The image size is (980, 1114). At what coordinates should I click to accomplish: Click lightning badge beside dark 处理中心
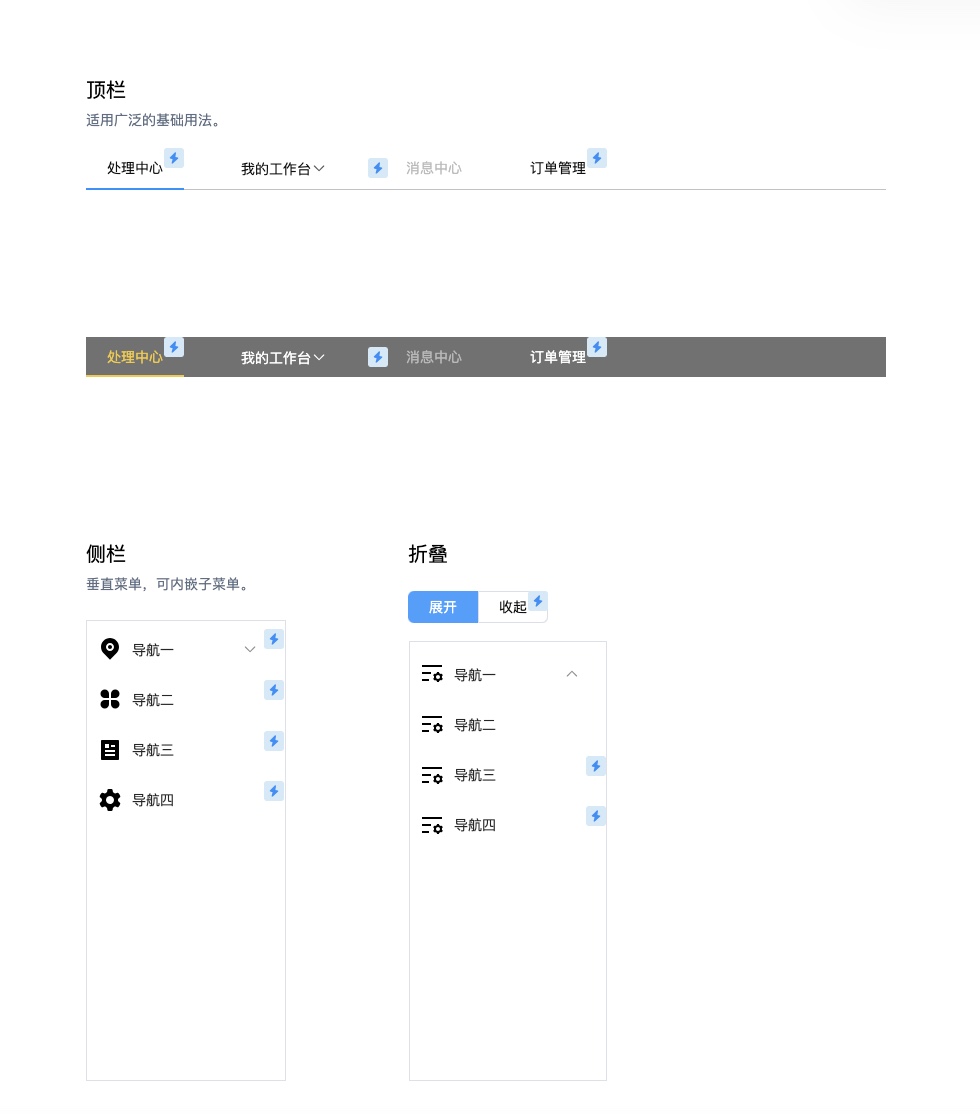click(174, 347)
